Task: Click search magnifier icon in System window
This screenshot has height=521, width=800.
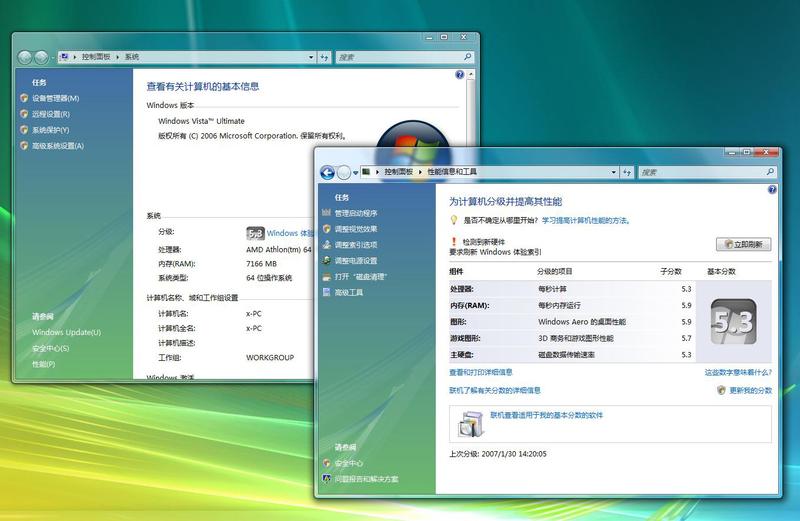Action: (467, 57)
